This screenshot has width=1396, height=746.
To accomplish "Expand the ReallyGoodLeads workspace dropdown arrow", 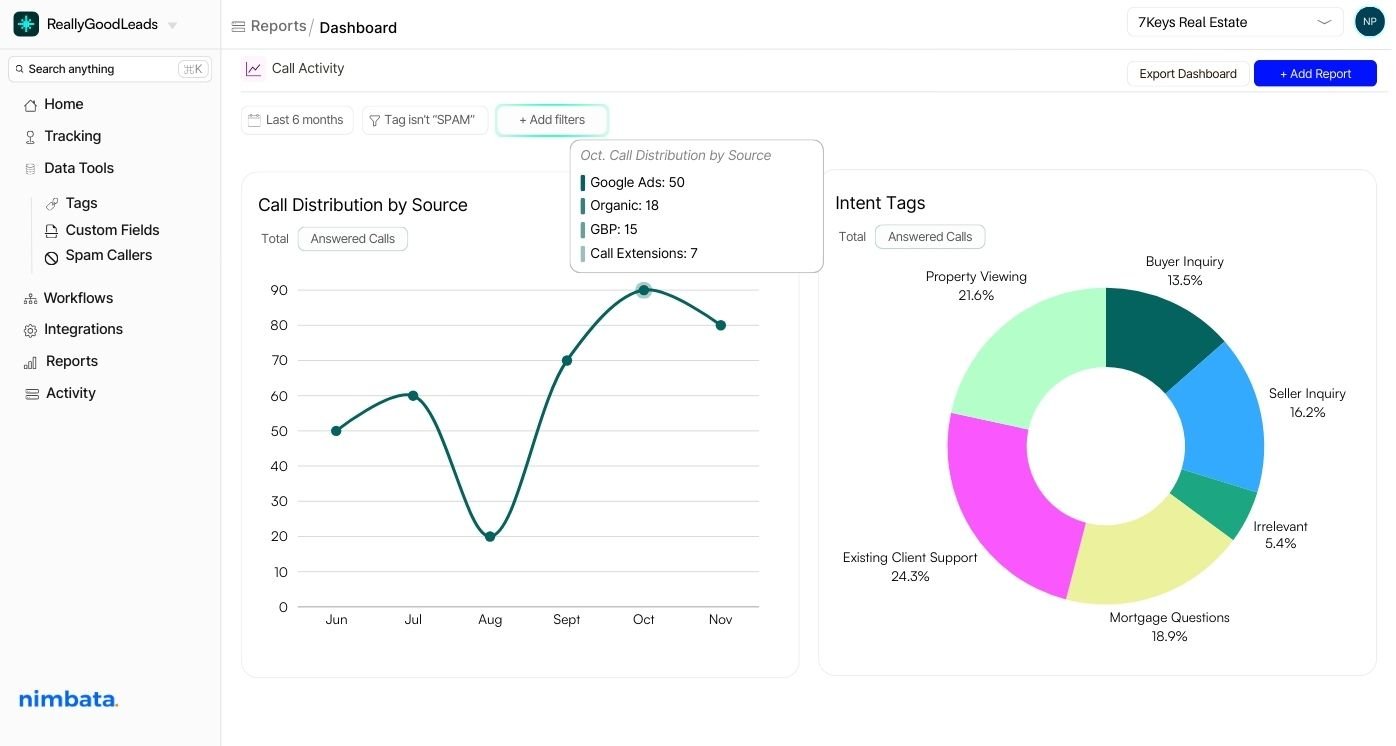I will click(173, 25).
